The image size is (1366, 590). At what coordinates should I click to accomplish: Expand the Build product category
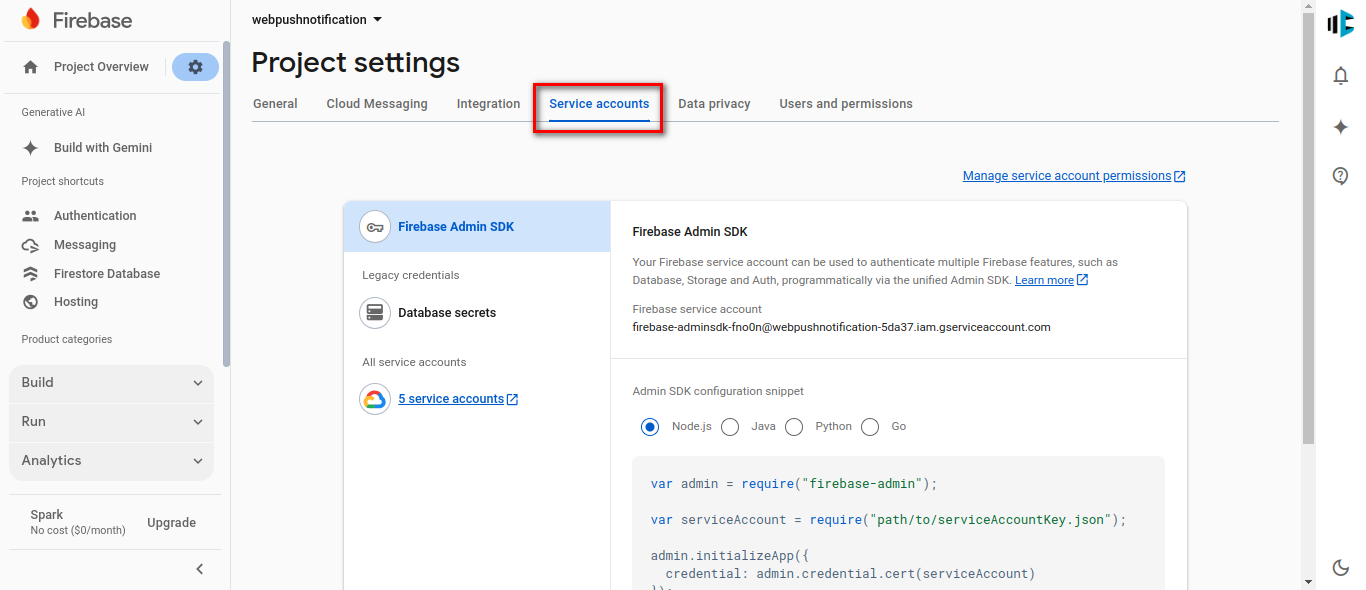111,383
